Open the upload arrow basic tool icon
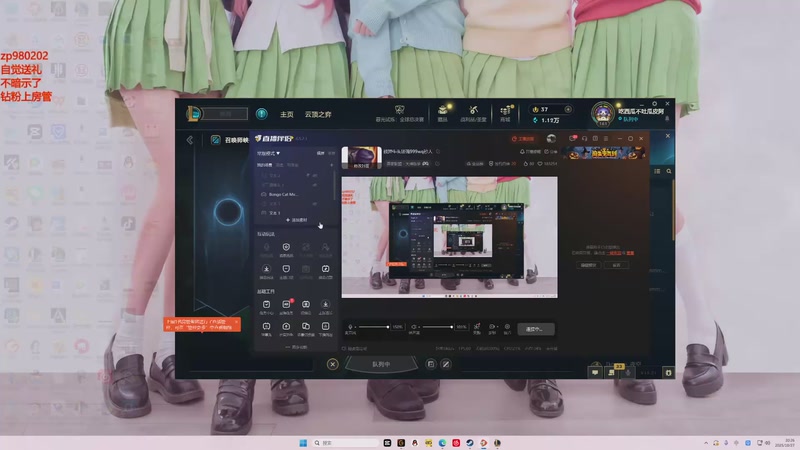800x450 pixels. pos(286,328)
